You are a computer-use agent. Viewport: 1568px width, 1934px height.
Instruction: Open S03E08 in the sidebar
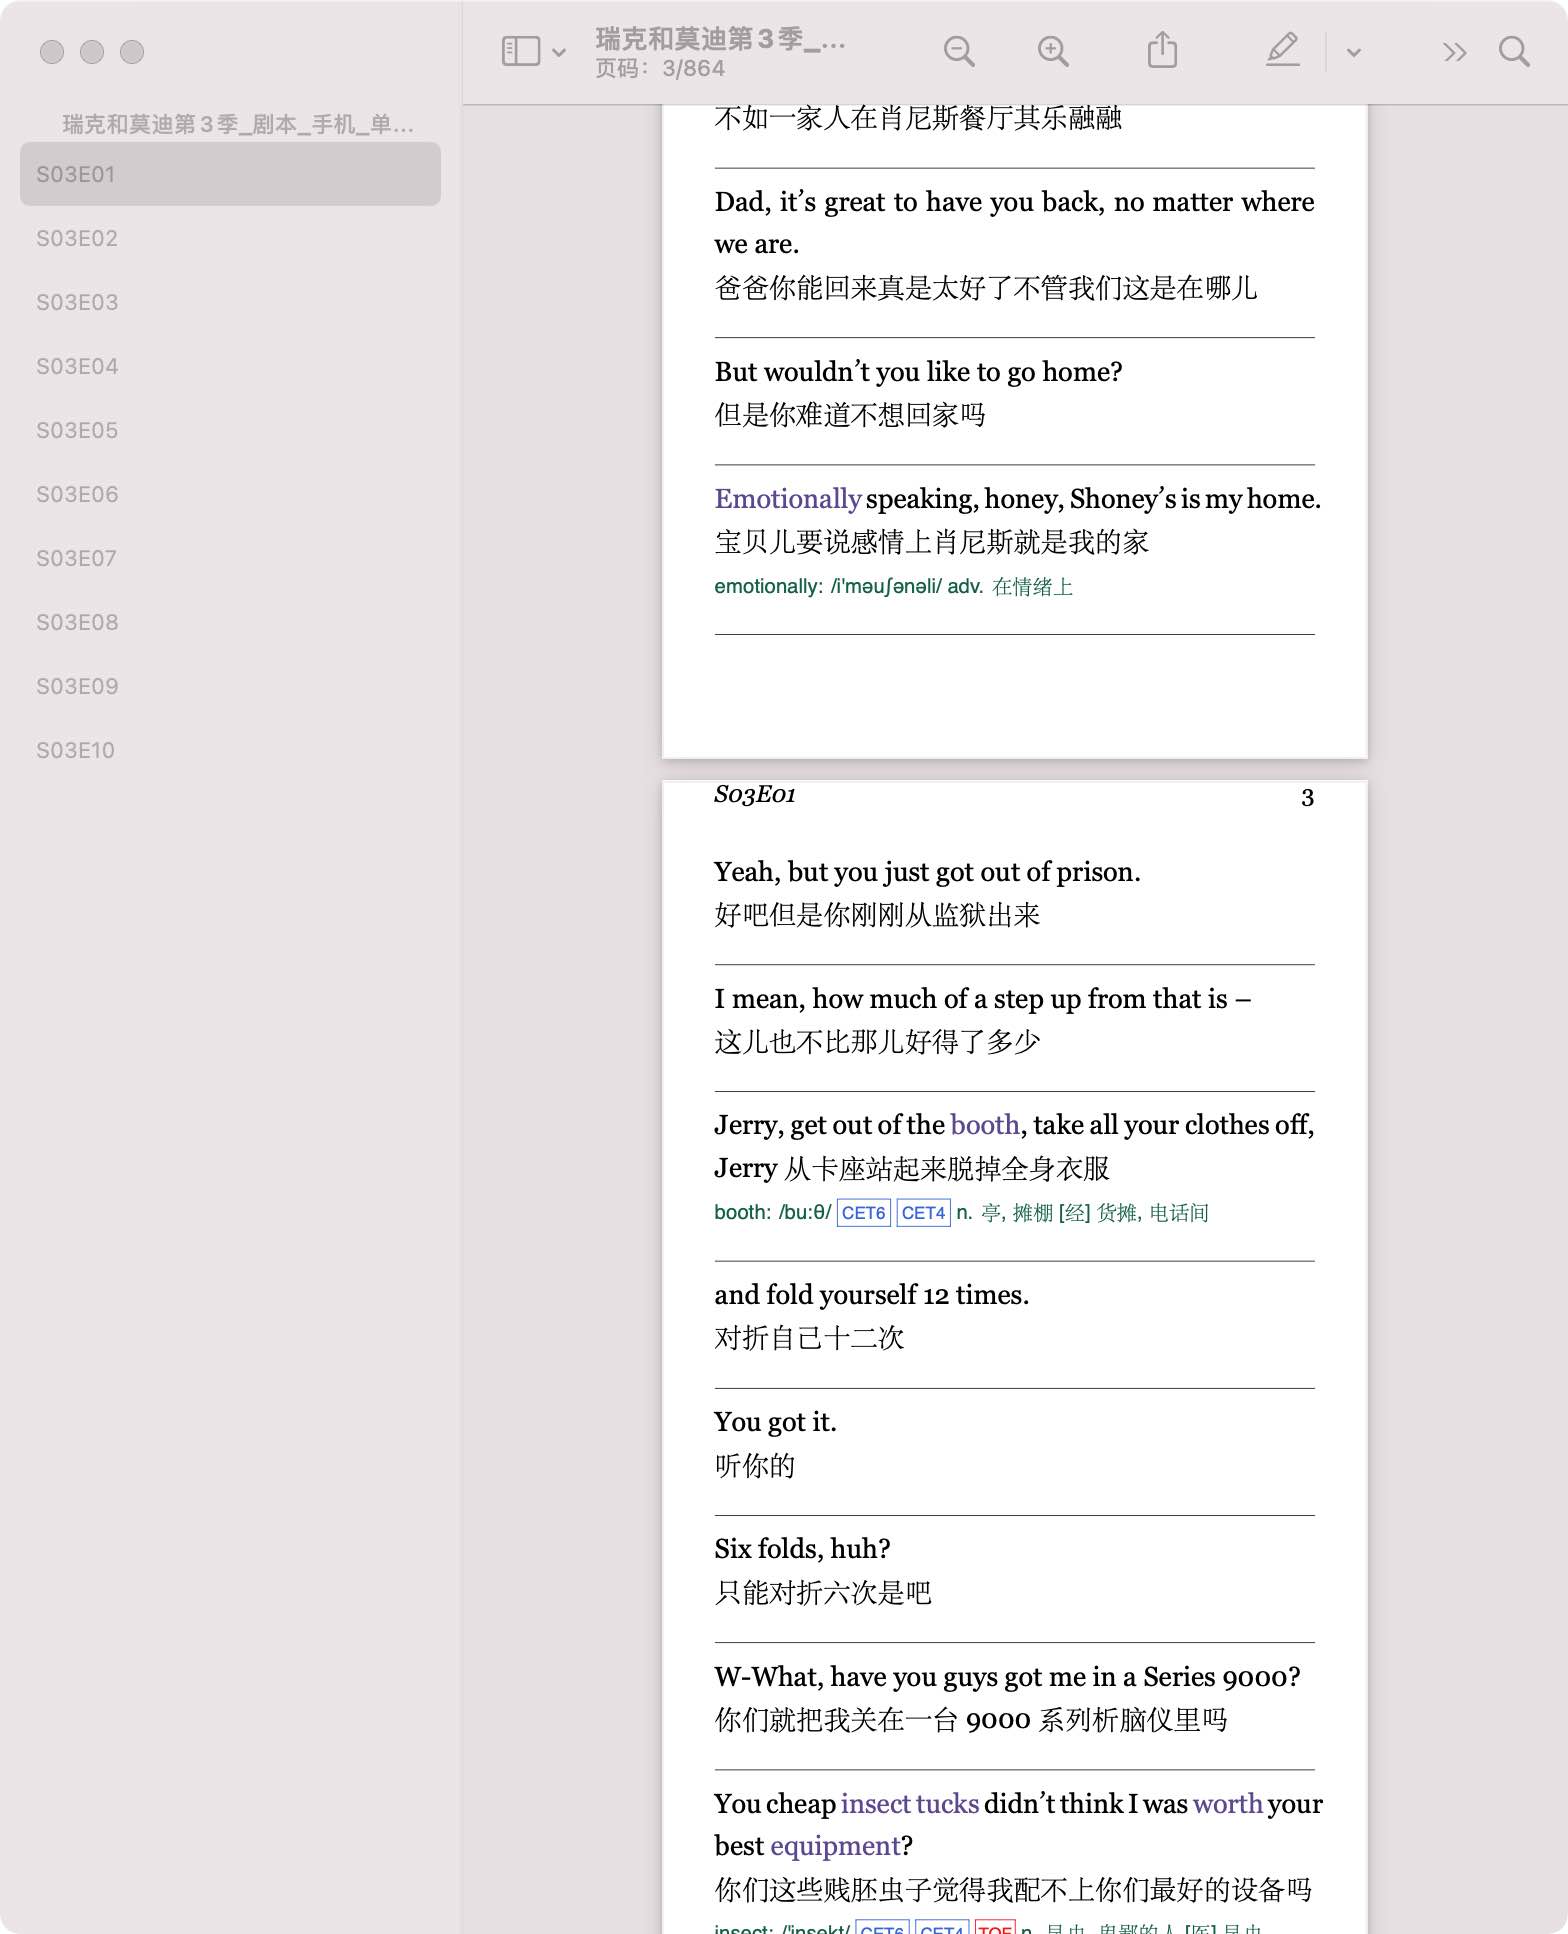coord(230,622)
